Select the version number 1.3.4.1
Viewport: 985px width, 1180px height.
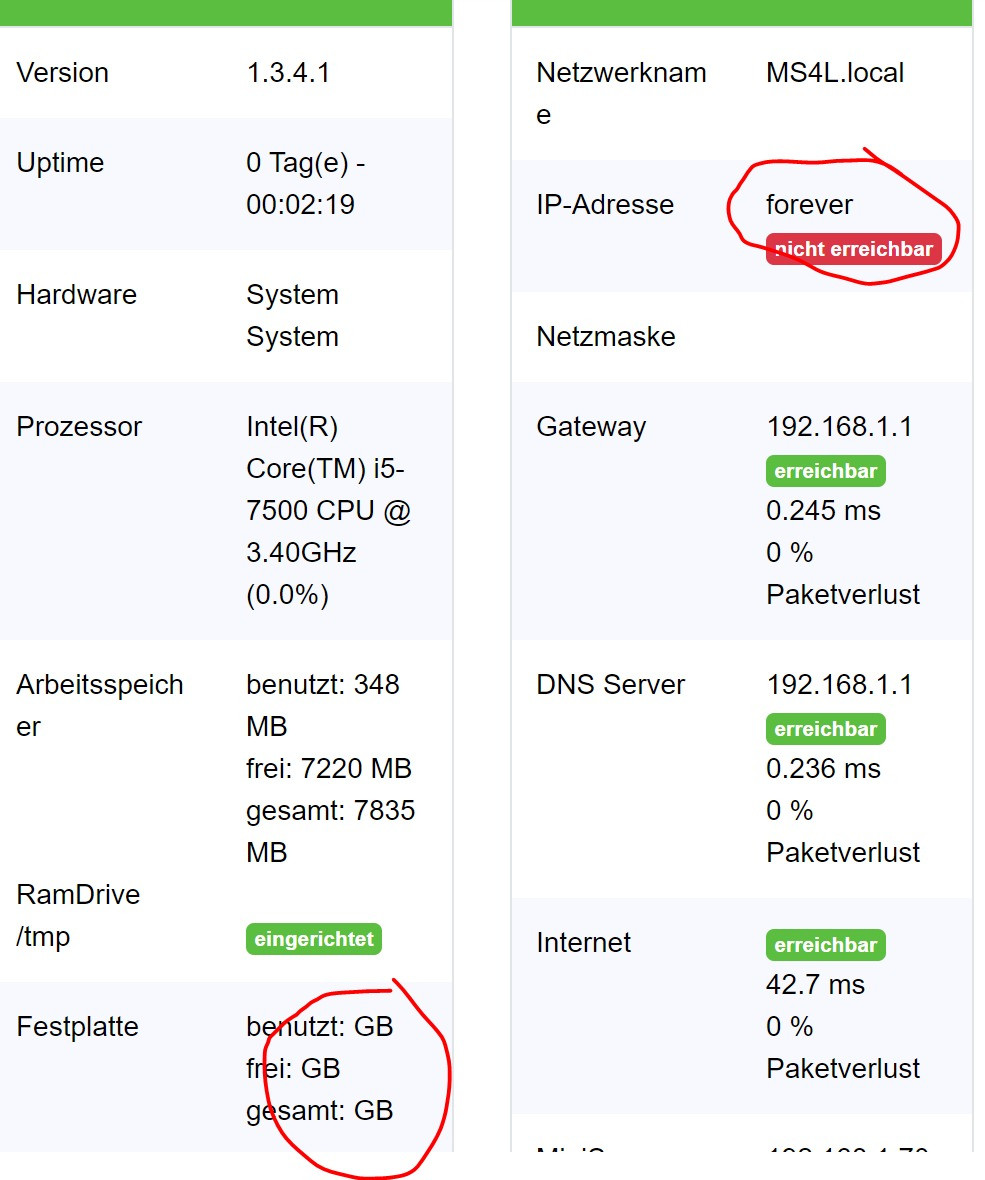pos(288,73)
